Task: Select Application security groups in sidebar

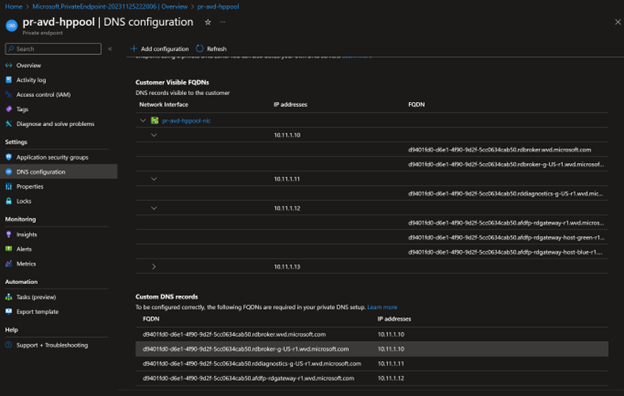Action: point(52,157)
